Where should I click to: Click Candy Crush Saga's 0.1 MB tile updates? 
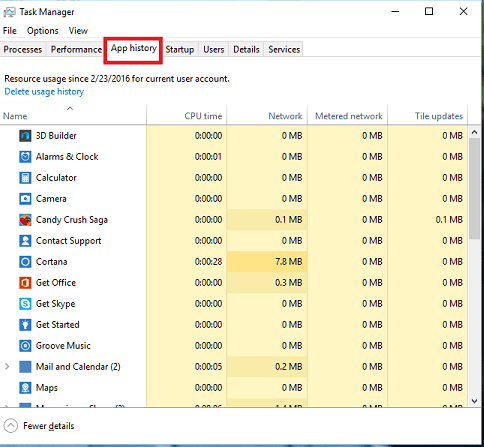coord(449,220)
